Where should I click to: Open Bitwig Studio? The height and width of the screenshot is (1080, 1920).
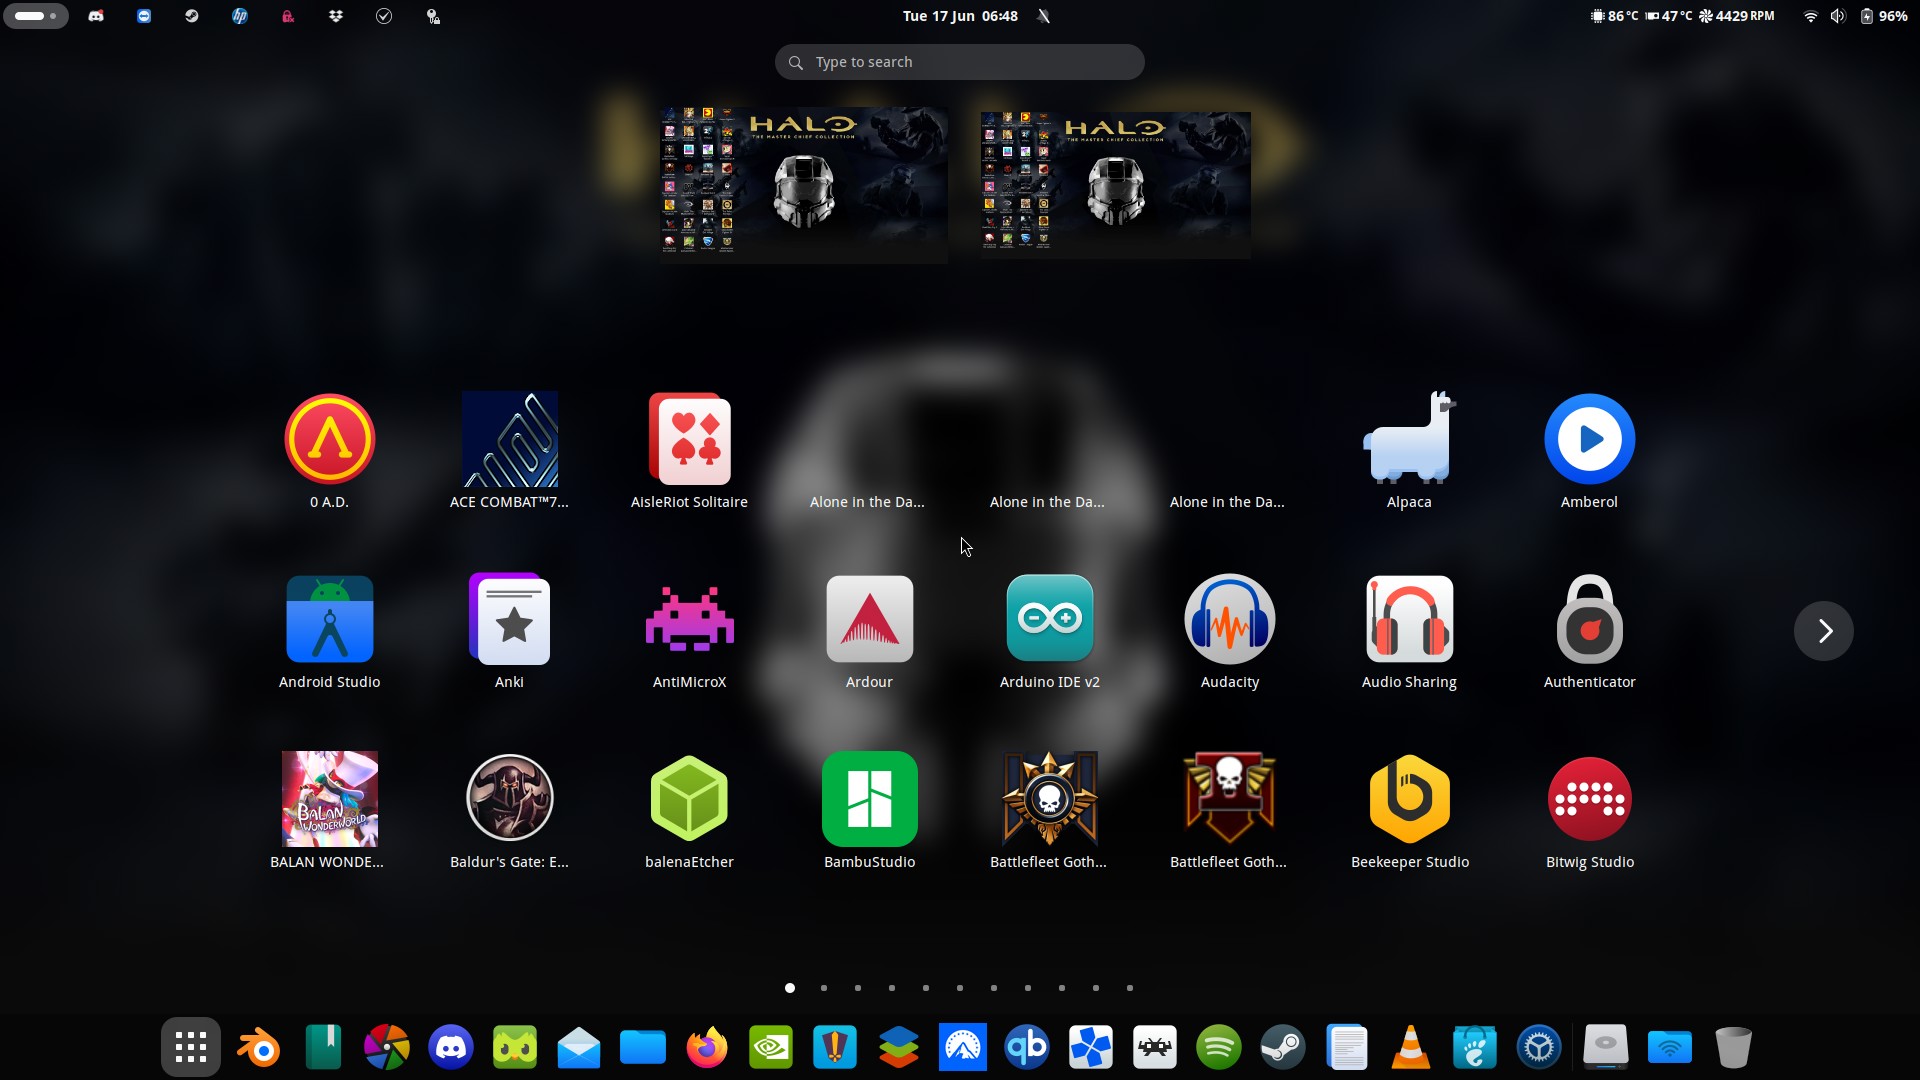click(1589, 800)
